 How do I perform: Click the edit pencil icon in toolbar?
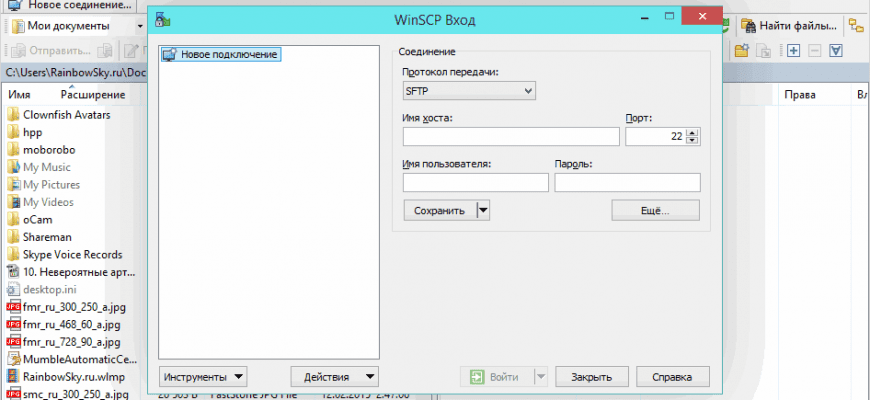click(131, 50)
